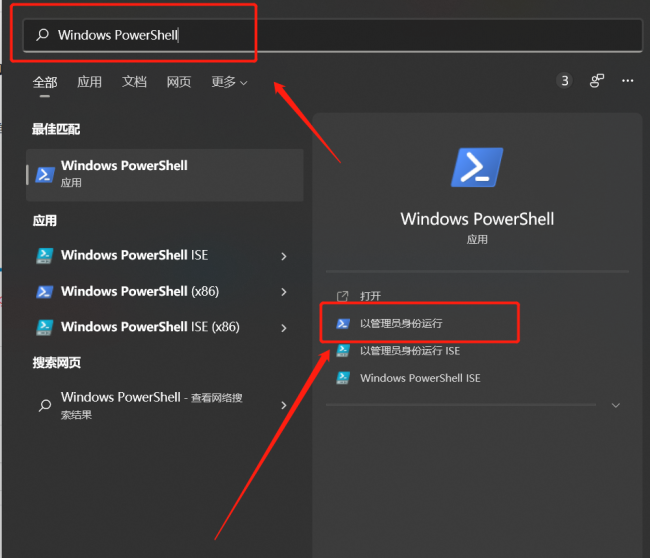Click the Windows PowerShell (x86) icon
The width and height of the screenshot is (650, 558).
click(x=45, y=292)
